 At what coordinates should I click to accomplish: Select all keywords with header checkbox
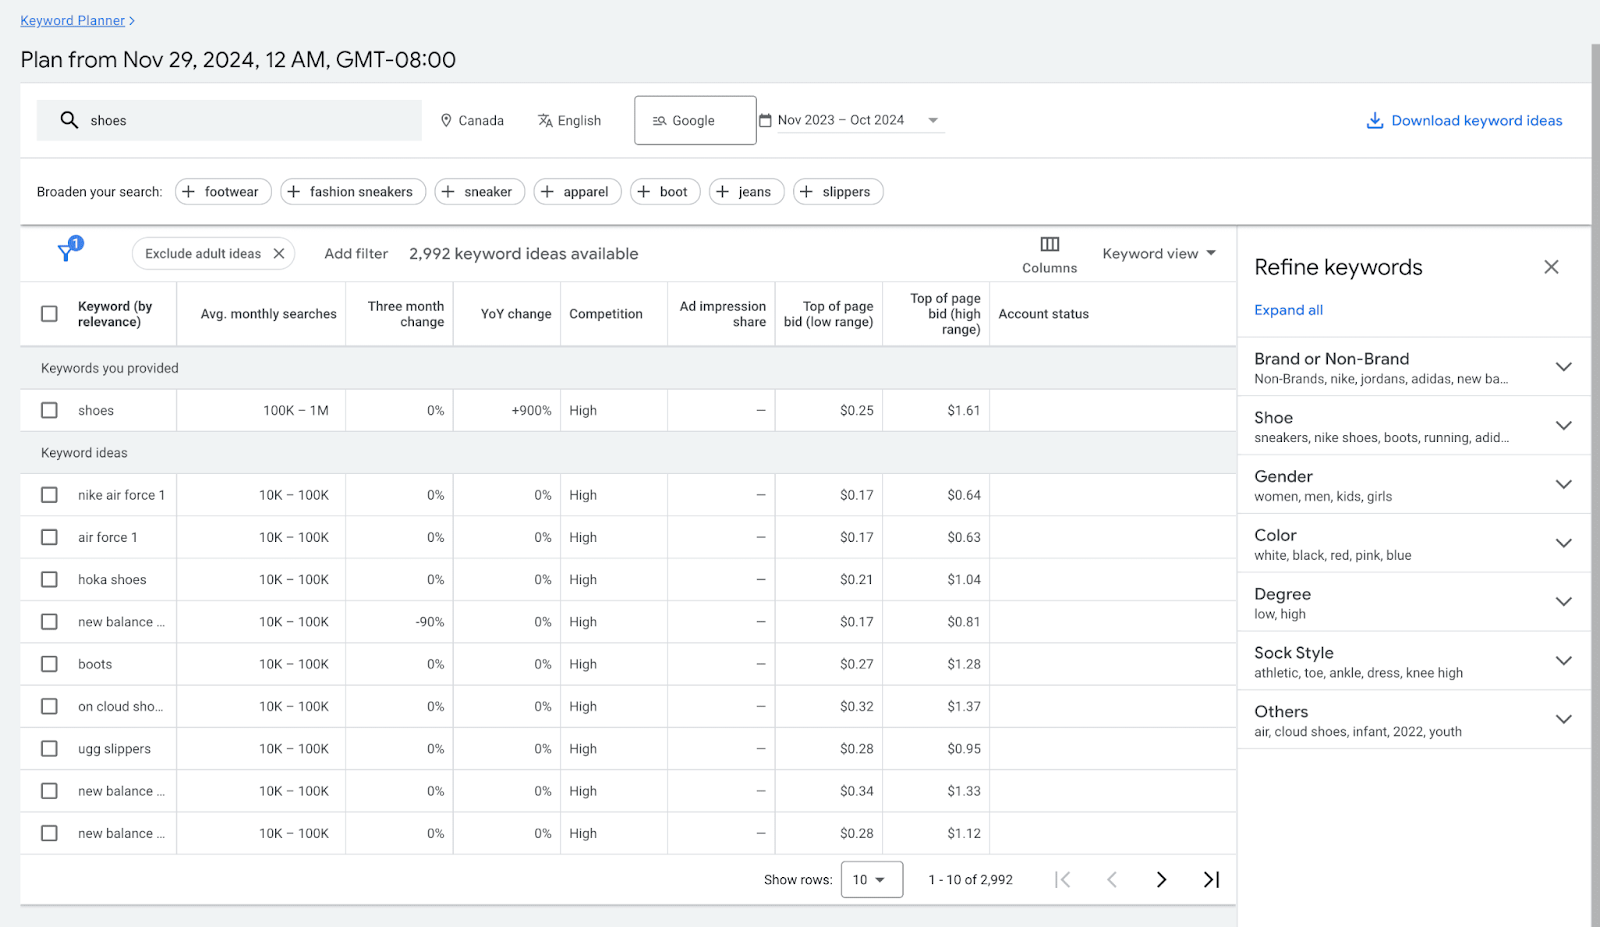click(x=49, y=313)
